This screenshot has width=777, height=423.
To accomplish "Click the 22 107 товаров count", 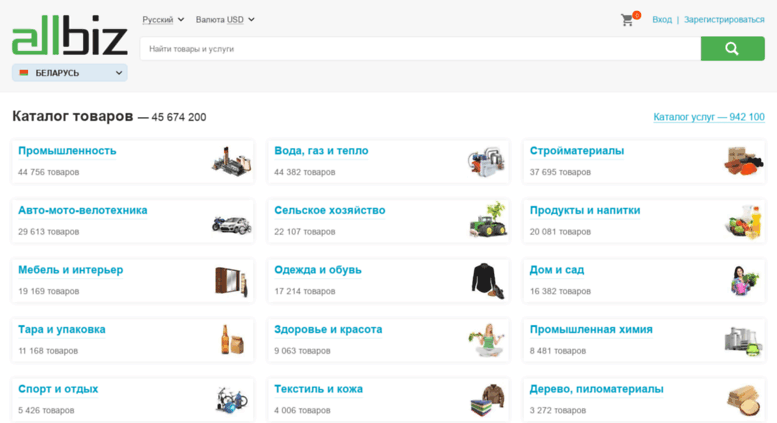I will point(305,232).
